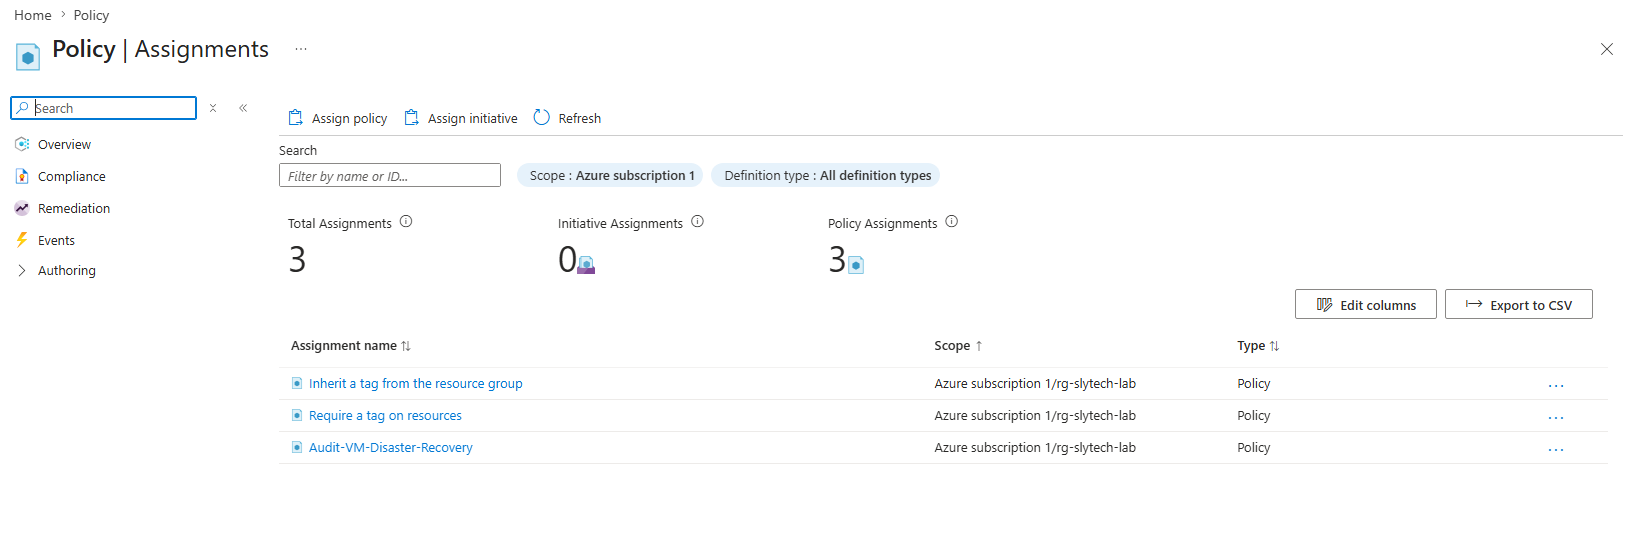Open Require a tag on resources assignment
The image size is (1639, 539).
tap(385, 415)
